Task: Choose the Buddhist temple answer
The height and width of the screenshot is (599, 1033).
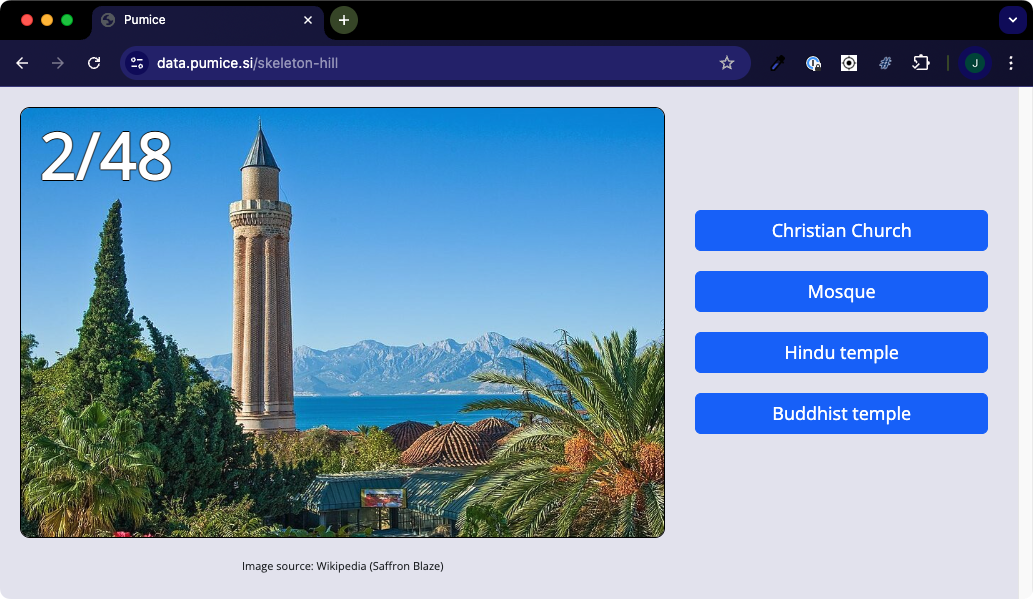Action: pyautogui.click(x=841, y=413)
